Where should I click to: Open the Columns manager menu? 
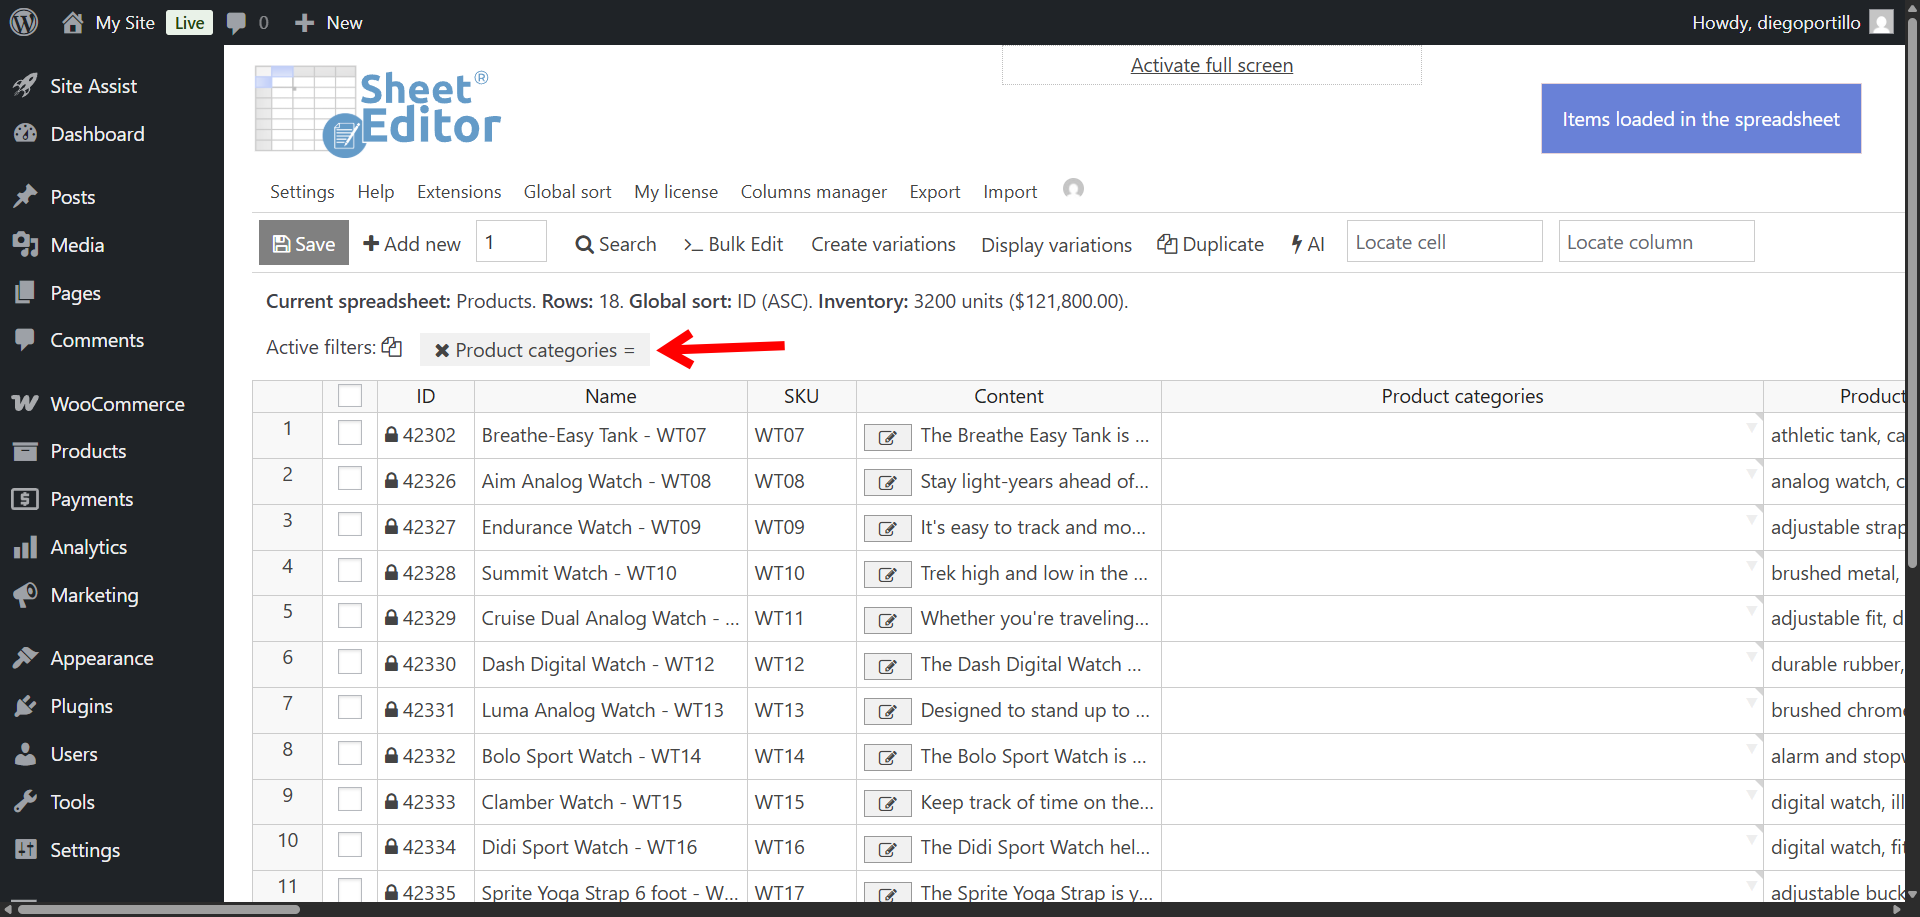pos(813,192)
